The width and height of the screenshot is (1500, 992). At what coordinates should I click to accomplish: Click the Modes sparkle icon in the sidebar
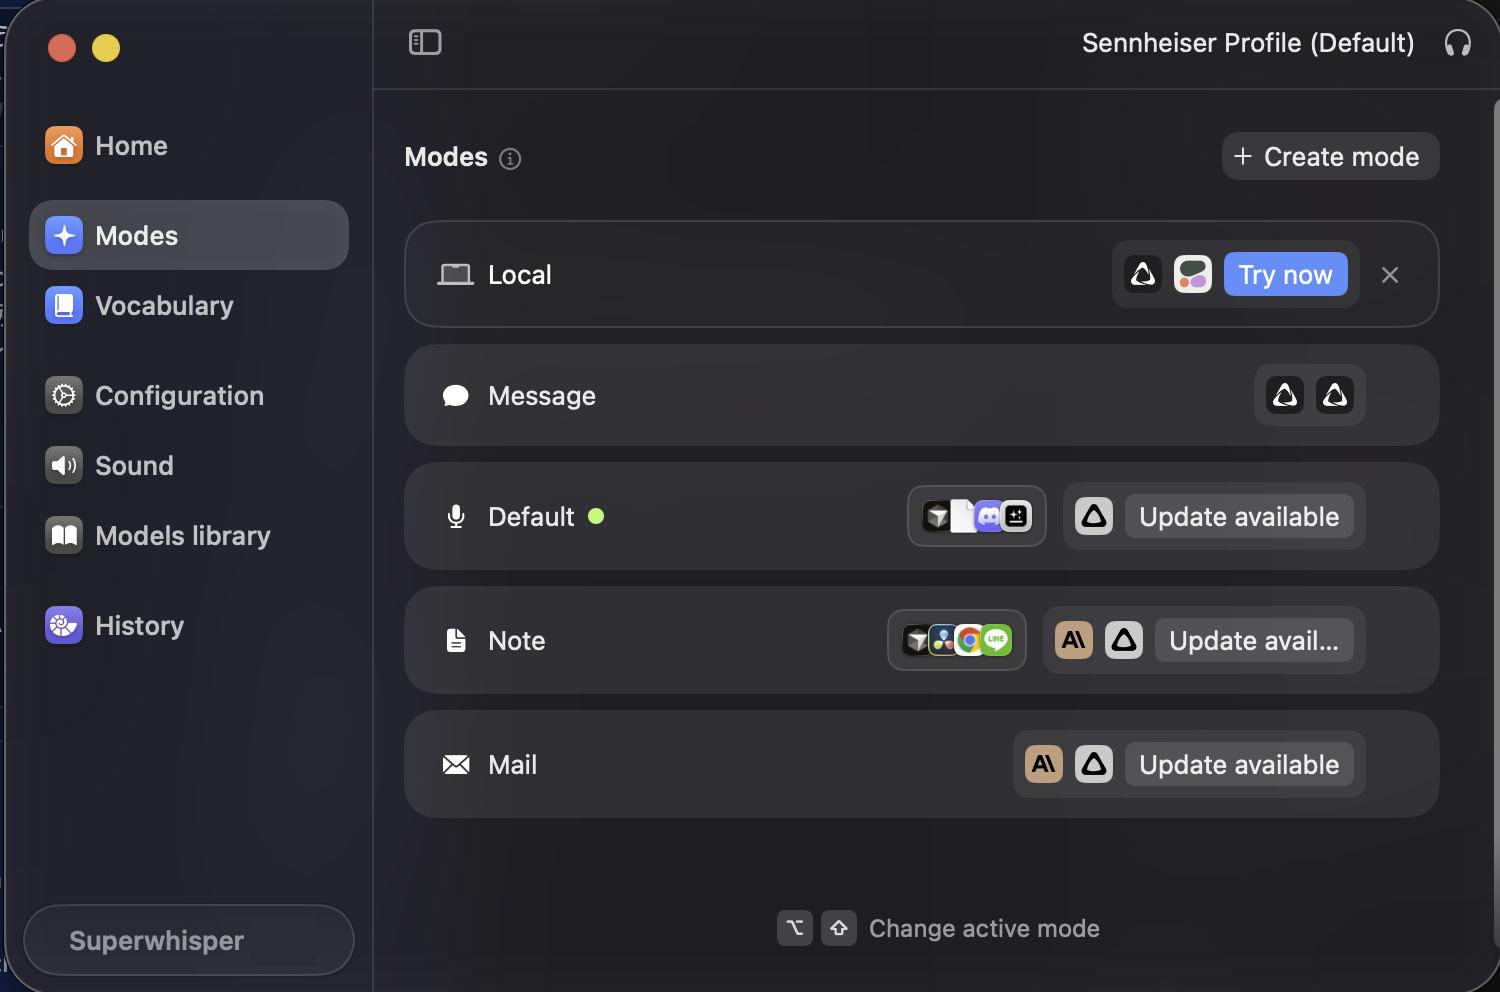click(64, 235)
